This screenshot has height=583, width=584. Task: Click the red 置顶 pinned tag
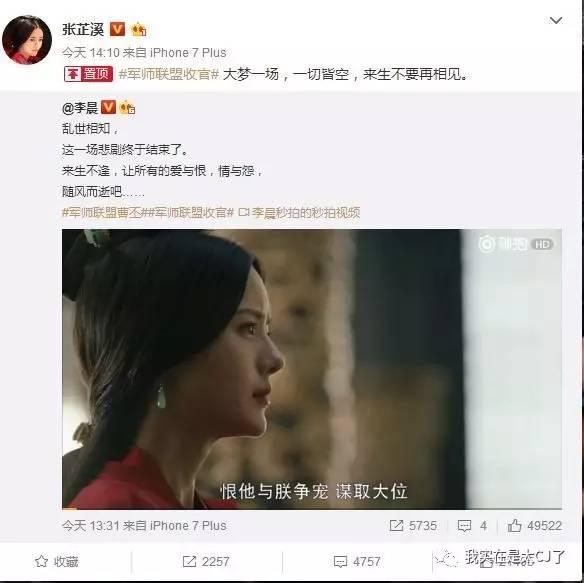point(88,74)
